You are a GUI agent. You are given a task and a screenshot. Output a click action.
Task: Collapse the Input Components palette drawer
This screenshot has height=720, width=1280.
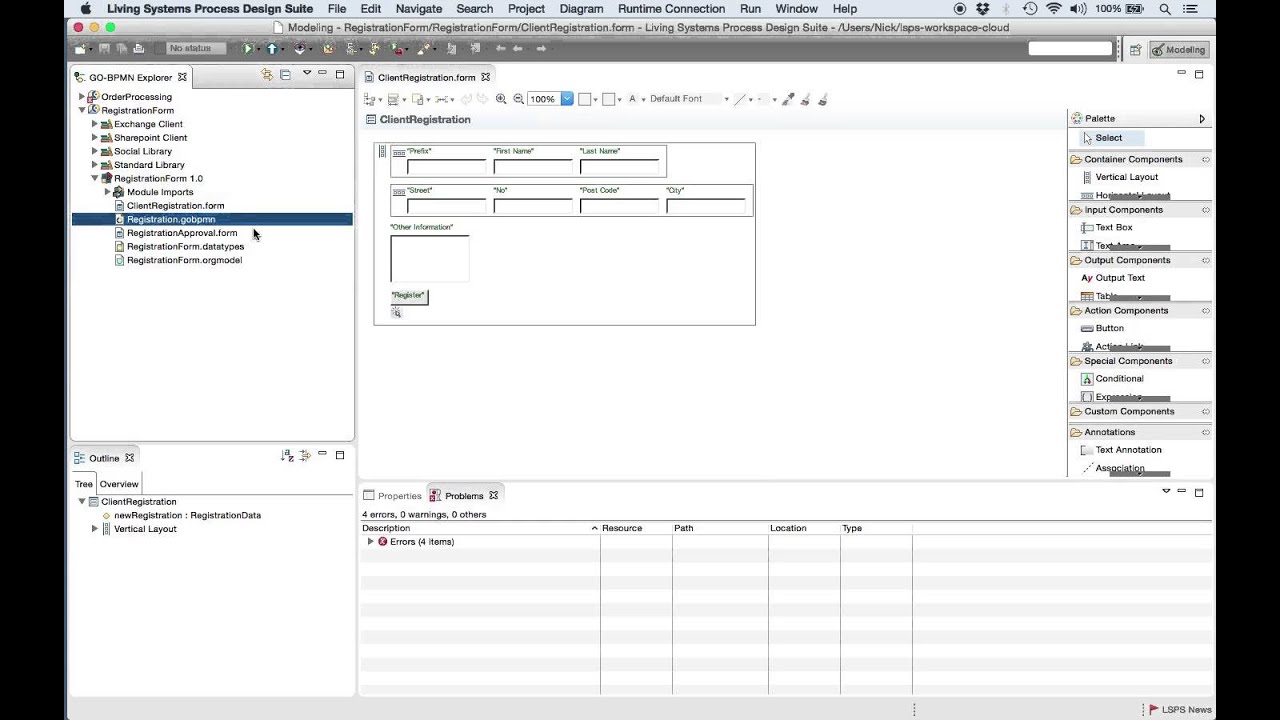point(1205,210)
